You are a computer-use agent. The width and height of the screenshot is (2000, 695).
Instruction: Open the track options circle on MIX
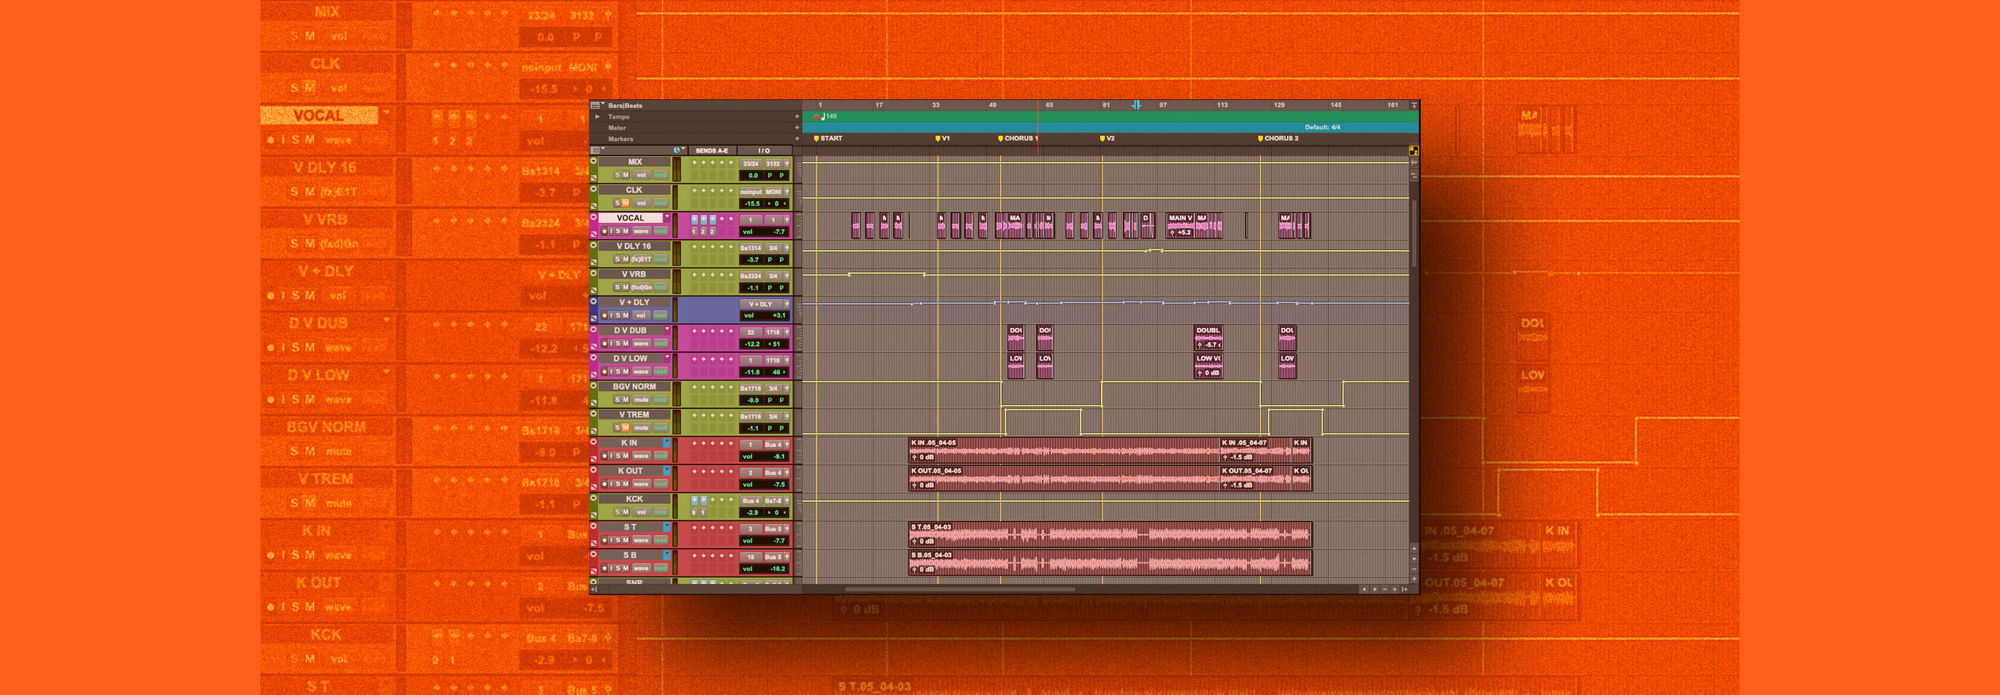coord(594,160)
